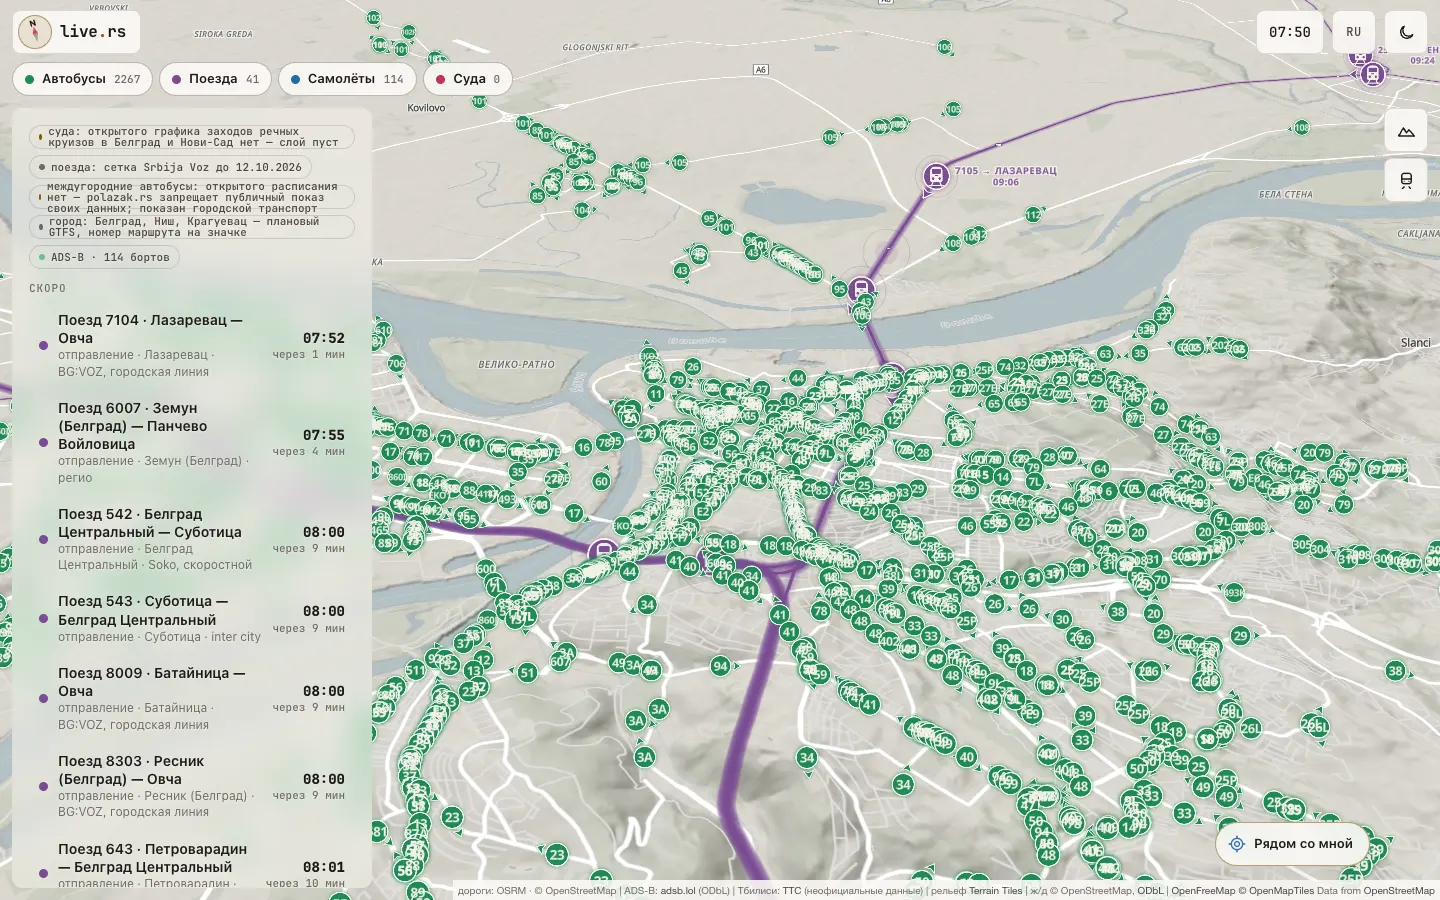Screen dimensions: 1440x900
Task: Select Поезд 7104 Лазаревац — Овча entry
Action: pos(192,346)
